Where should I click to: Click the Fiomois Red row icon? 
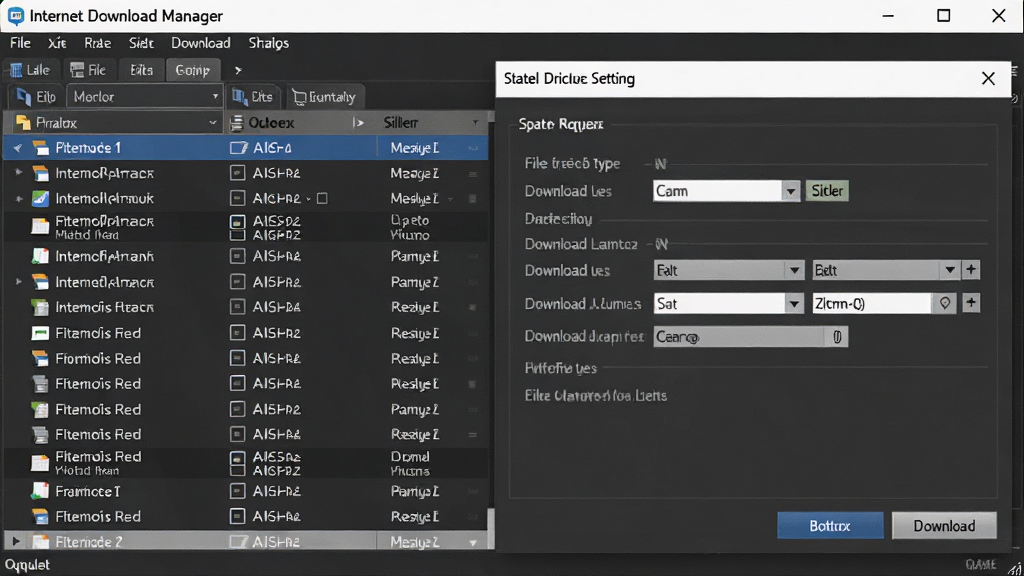point(40,359)
